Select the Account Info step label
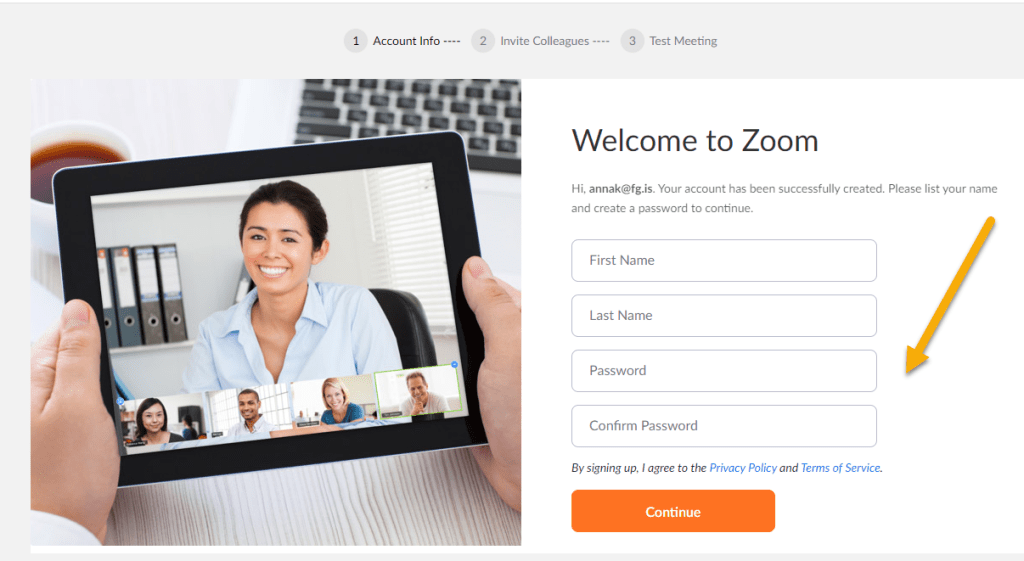 pos(406,41)
